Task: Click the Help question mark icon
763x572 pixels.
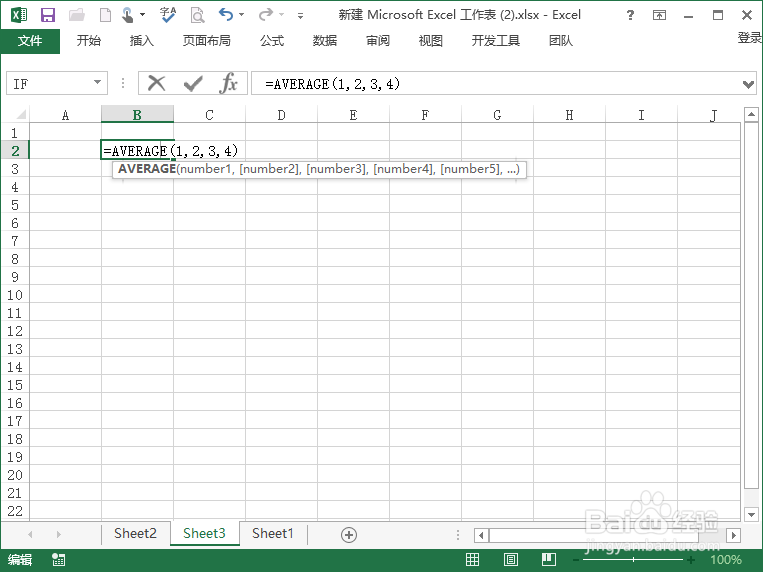Action: coord(630,15)
